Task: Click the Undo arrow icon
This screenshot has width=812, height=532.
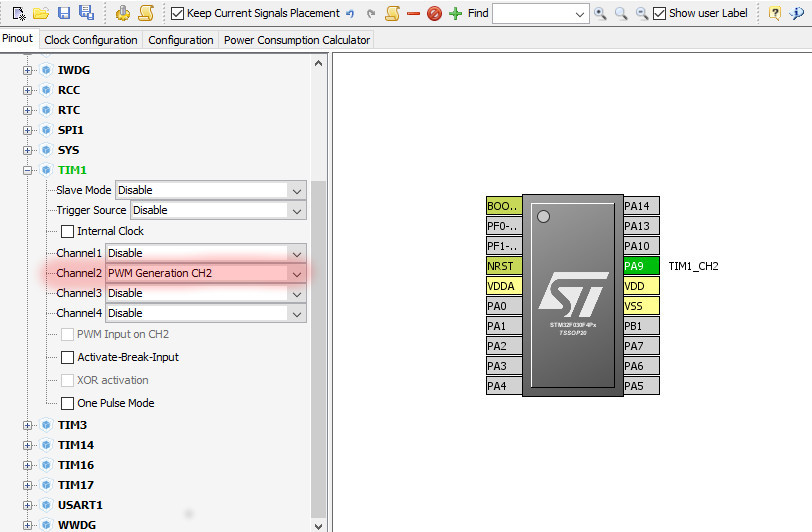Action: tap(350, 13)
